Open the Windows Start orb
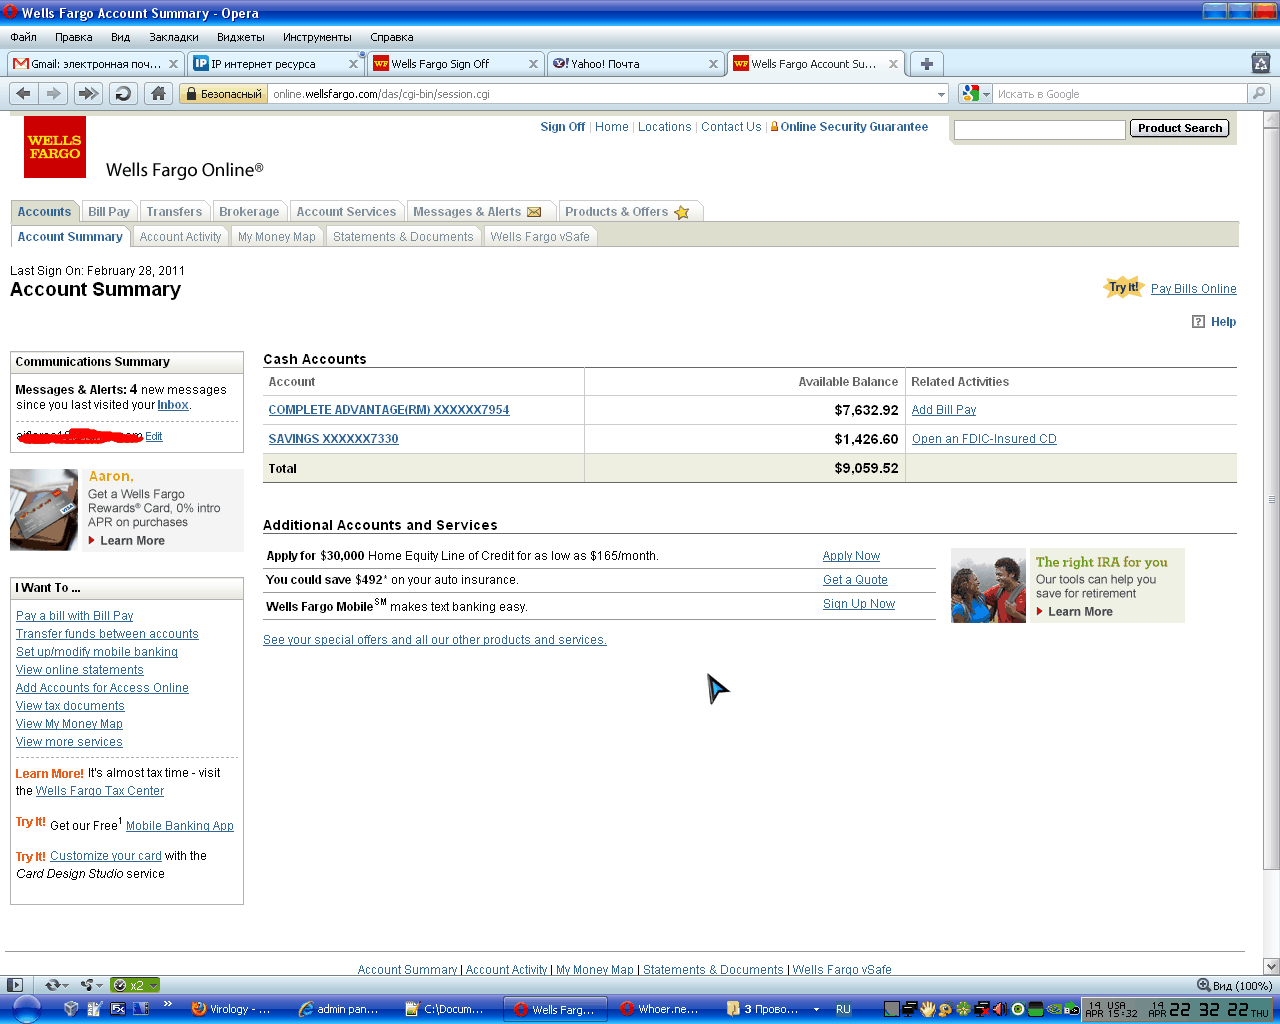1280x1024 pixels. [x=27, y=1009]
